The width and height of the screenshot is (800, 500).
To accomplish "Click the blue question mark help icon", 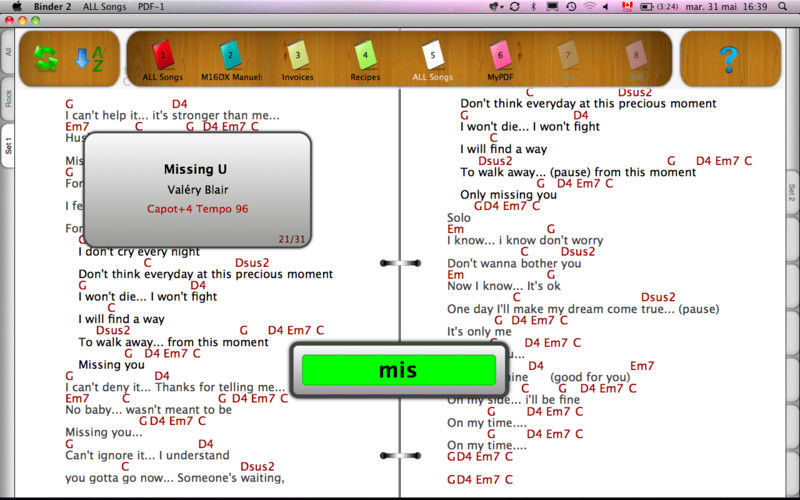I will 728,58.
